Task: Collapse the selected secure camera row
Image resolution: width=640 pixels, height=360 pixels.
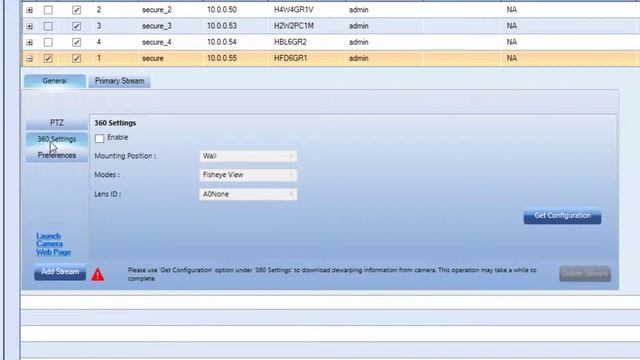Action: [x=29, y=59]
